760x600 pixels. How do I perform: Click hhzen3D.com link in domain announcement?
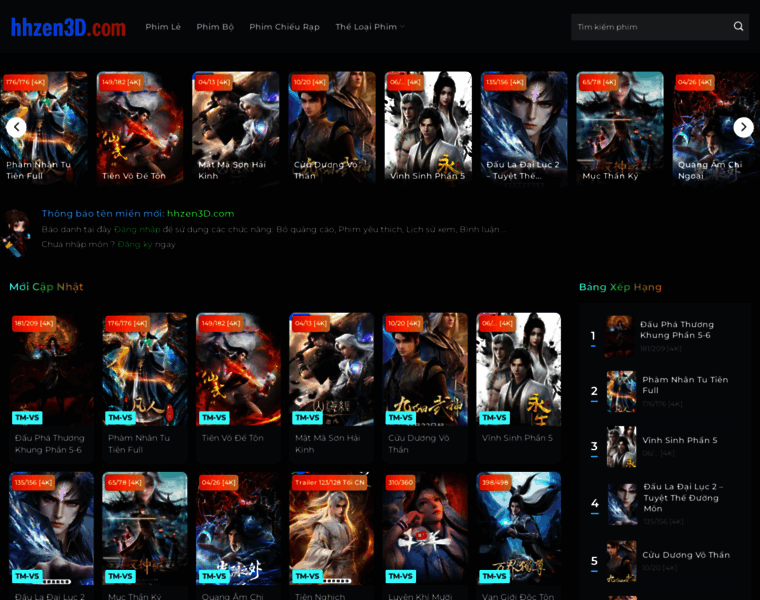[x=200, y=213]
